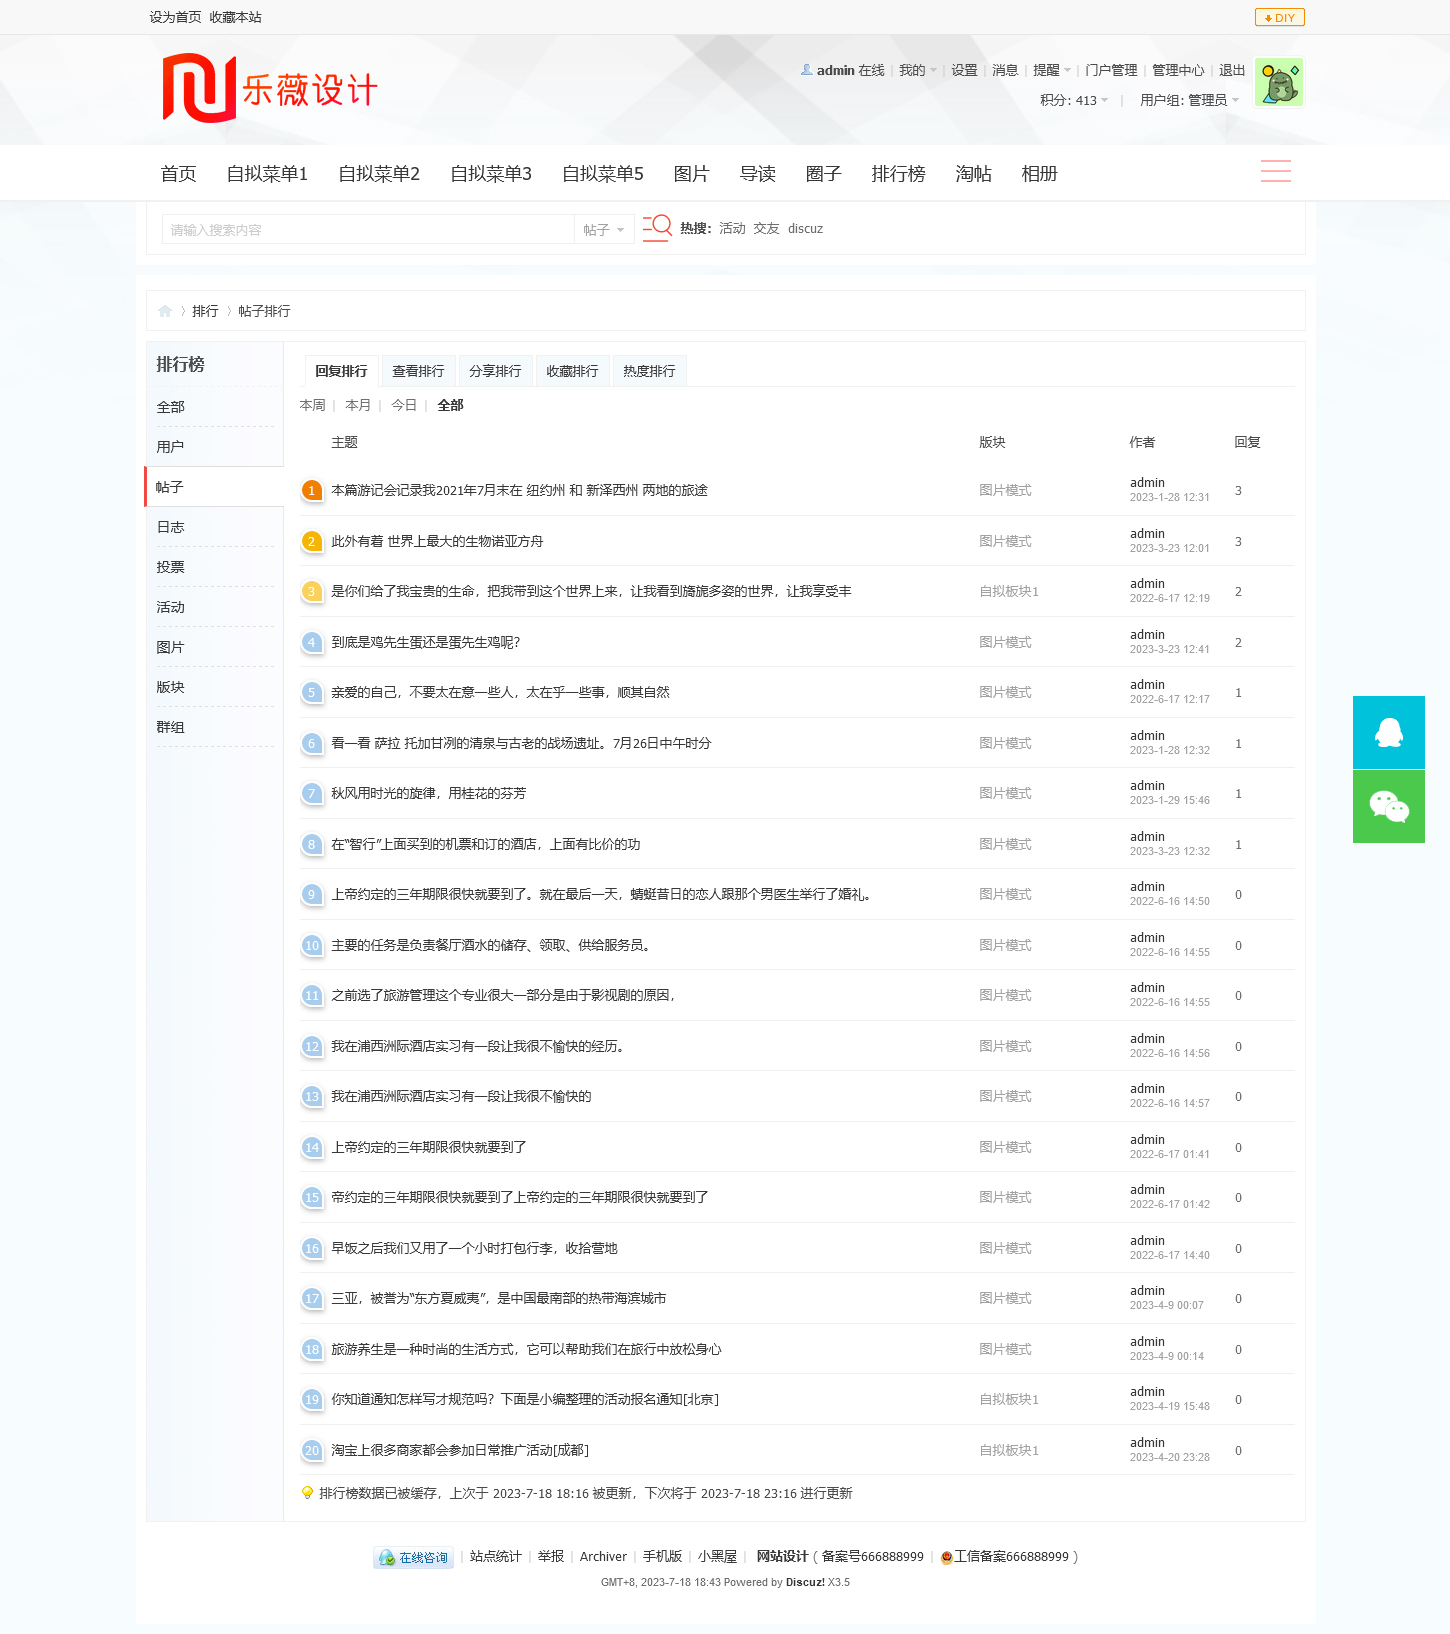The image size is (1450, 1634).
Task: Open the 排行榜 navigation menu item
Action: point(898,174)
